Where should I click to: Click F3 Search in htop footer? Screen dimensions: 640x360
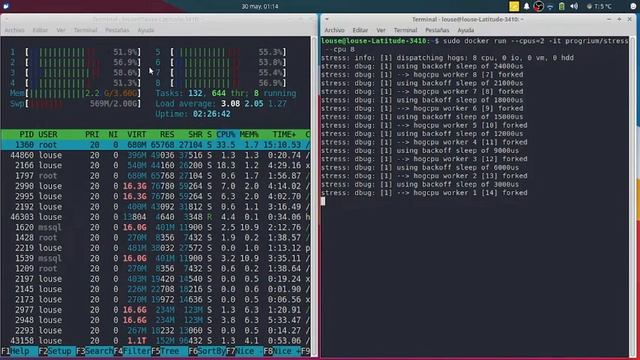click(94, 351)
